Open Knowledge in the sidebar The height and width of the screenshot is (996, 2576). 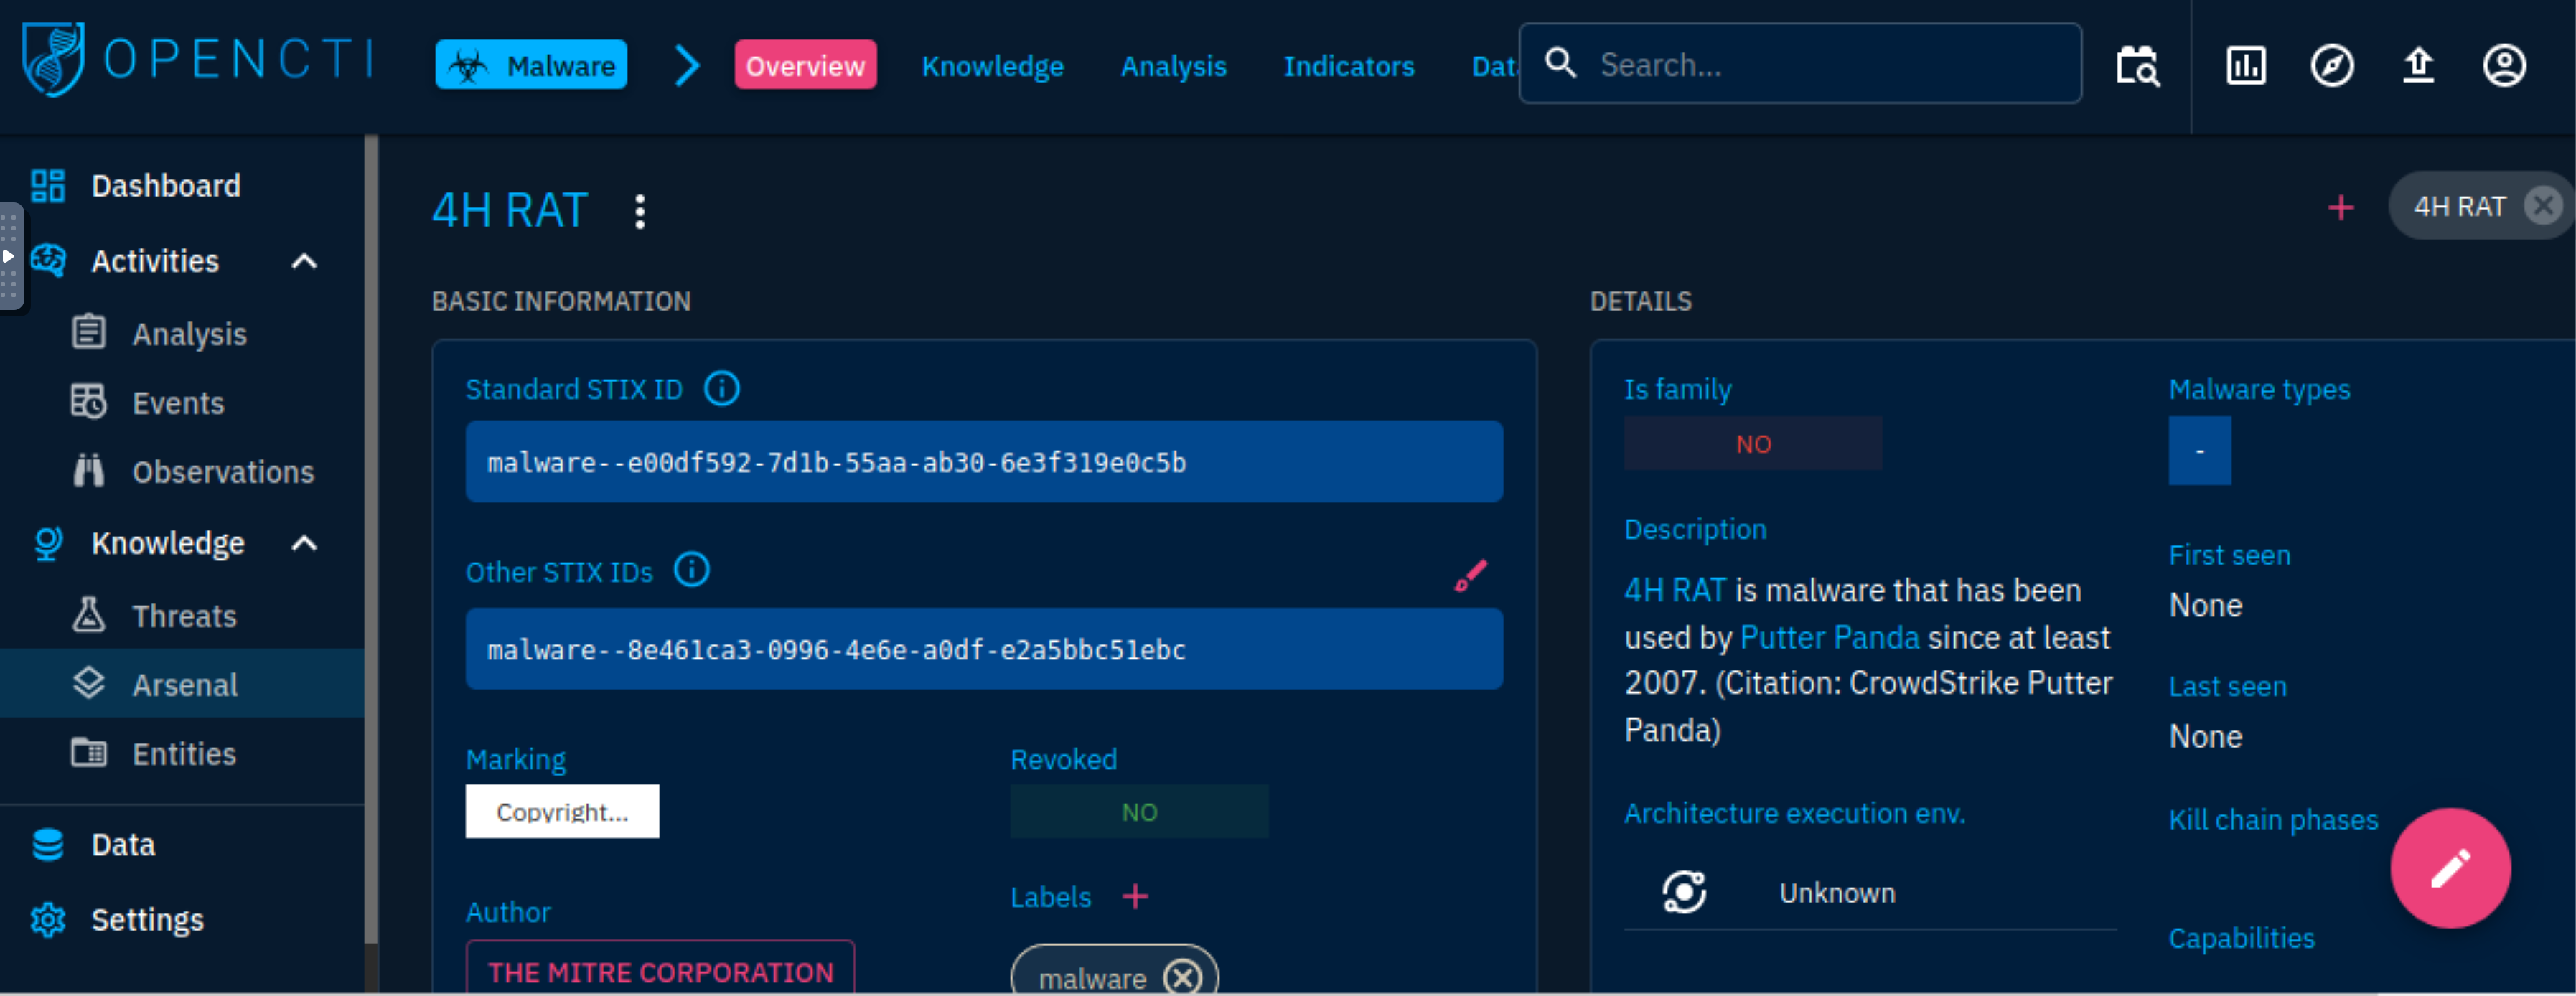click(168, 543)
